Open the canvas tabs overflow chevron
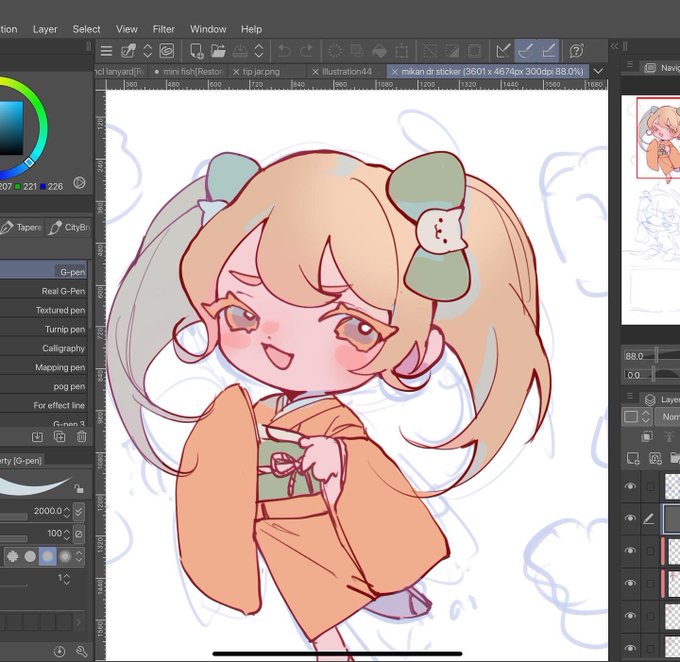 pos(598,71)
